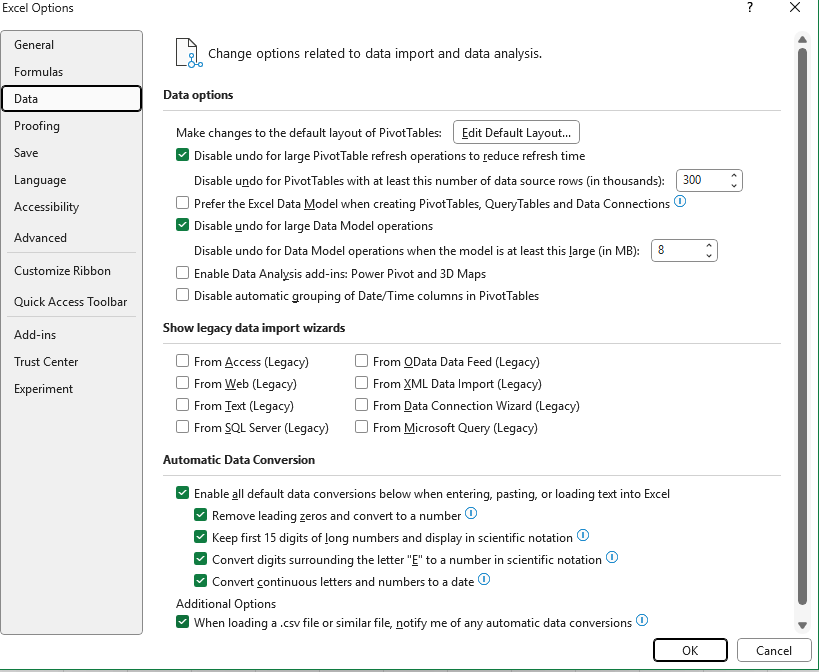Close the Excel Options dialog
819x672 pixels.
795,7
